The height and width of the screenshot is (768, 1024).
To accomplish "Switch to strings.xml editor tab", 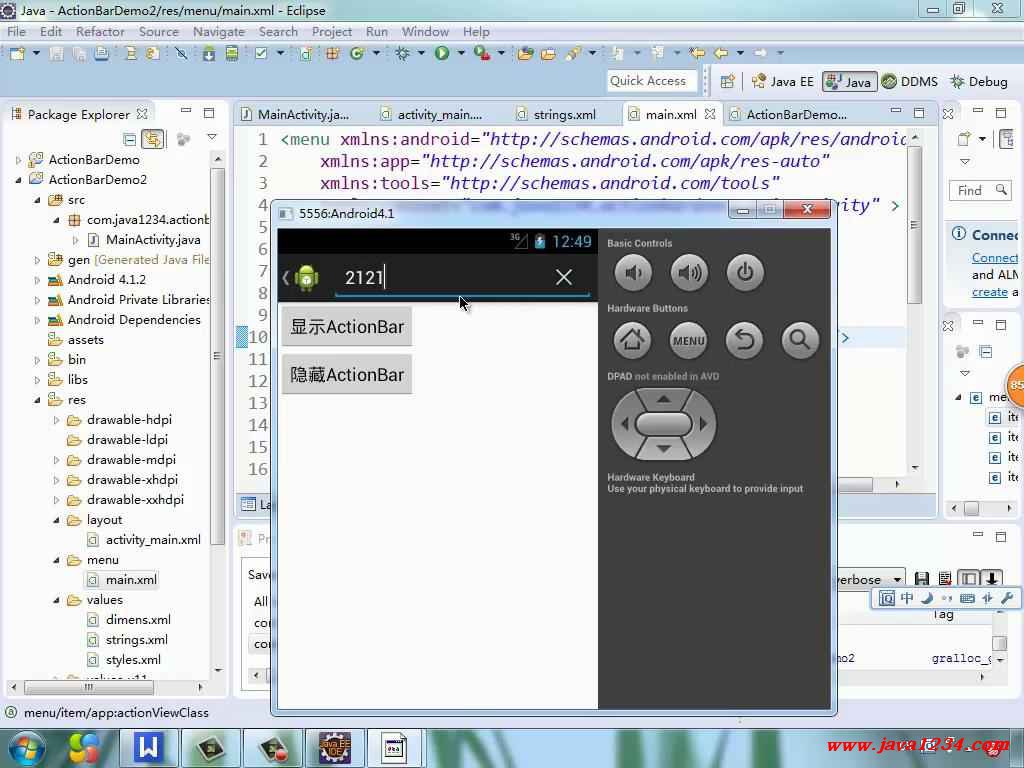I will pos(556,114).
